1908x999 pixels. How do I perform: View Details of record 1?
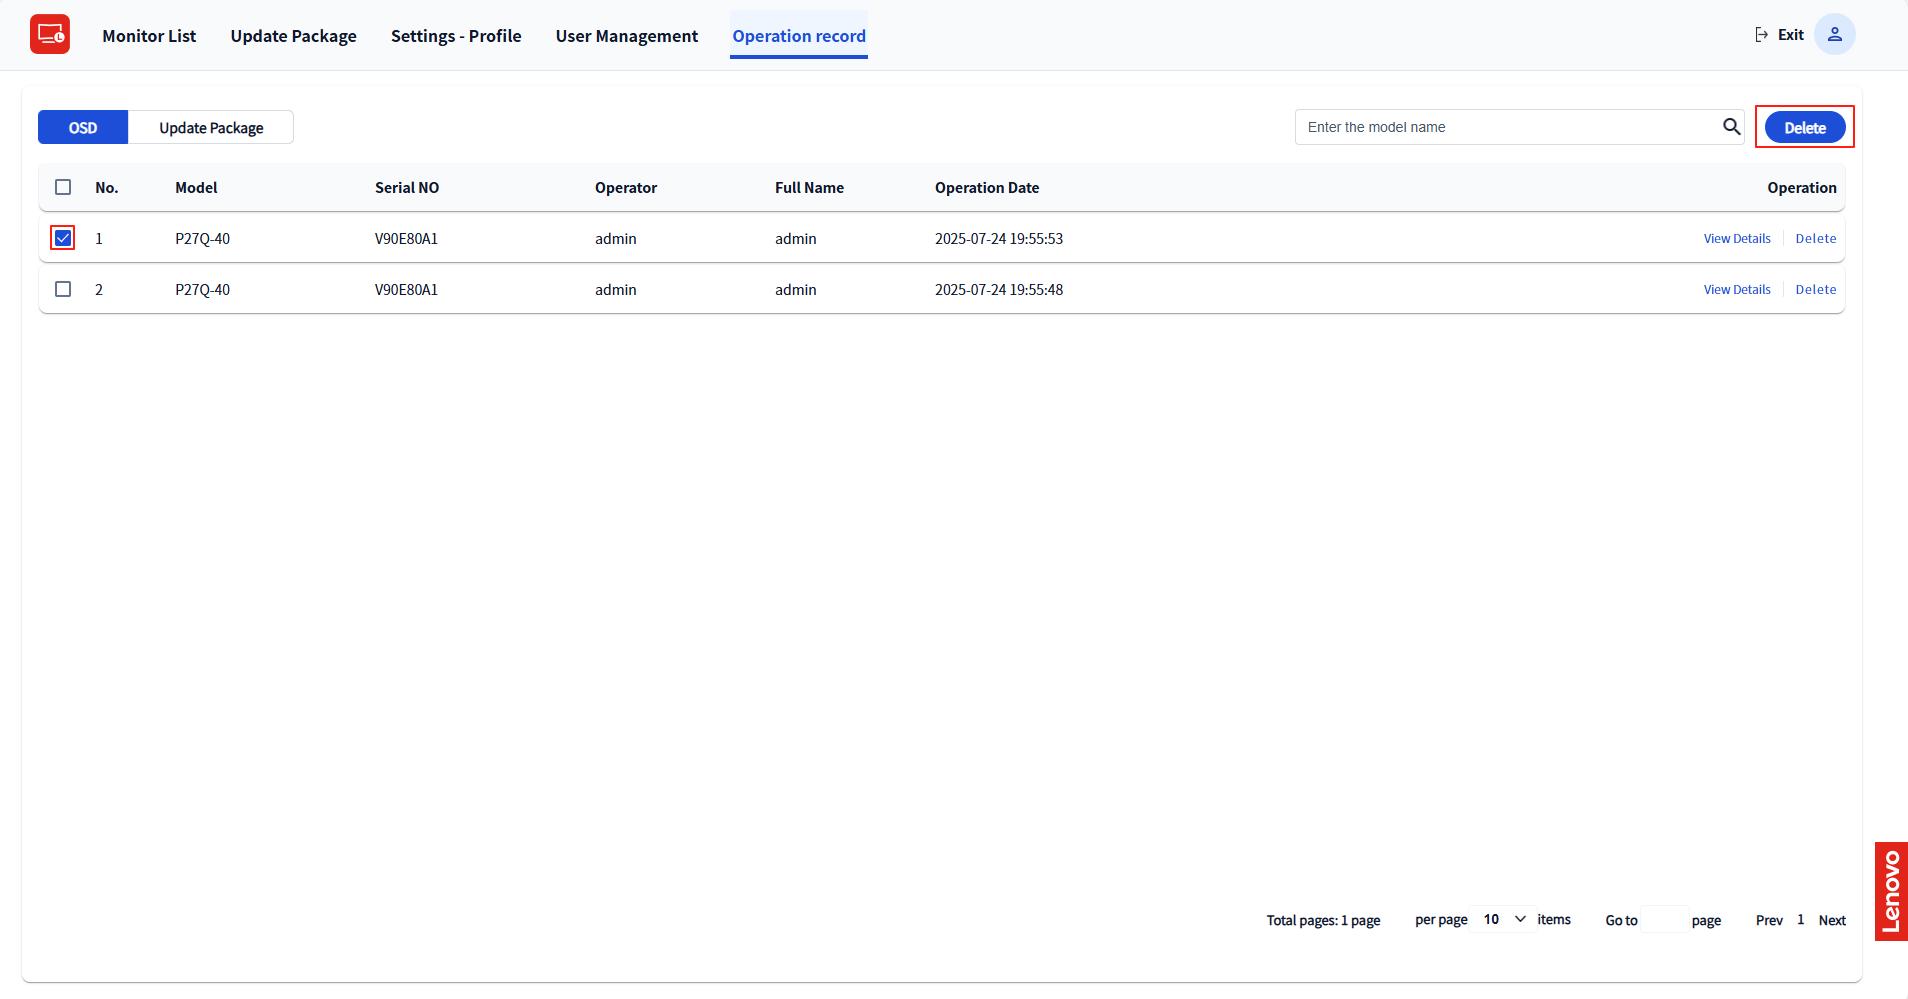[1736, 239]
